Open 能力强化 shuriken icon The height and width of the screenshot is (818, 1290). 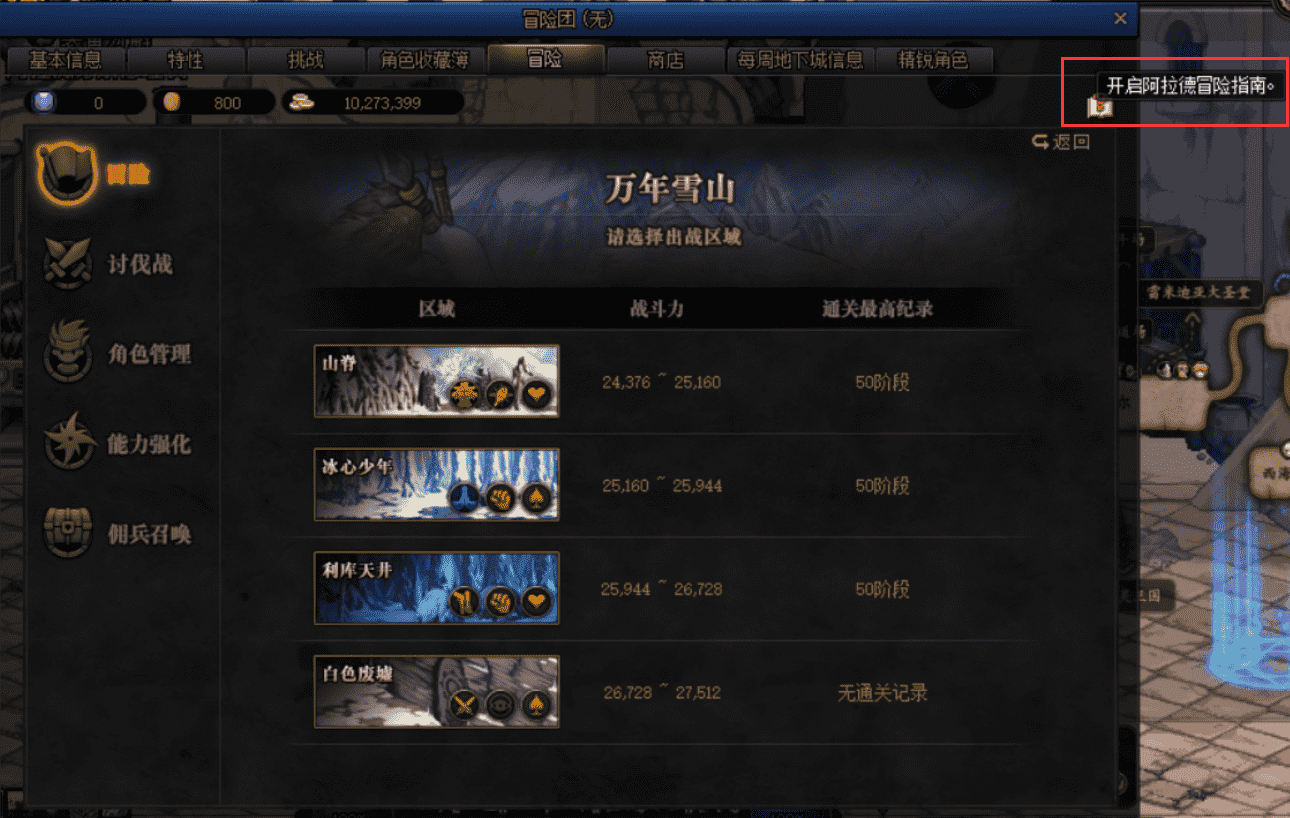[x=68, y=443]
